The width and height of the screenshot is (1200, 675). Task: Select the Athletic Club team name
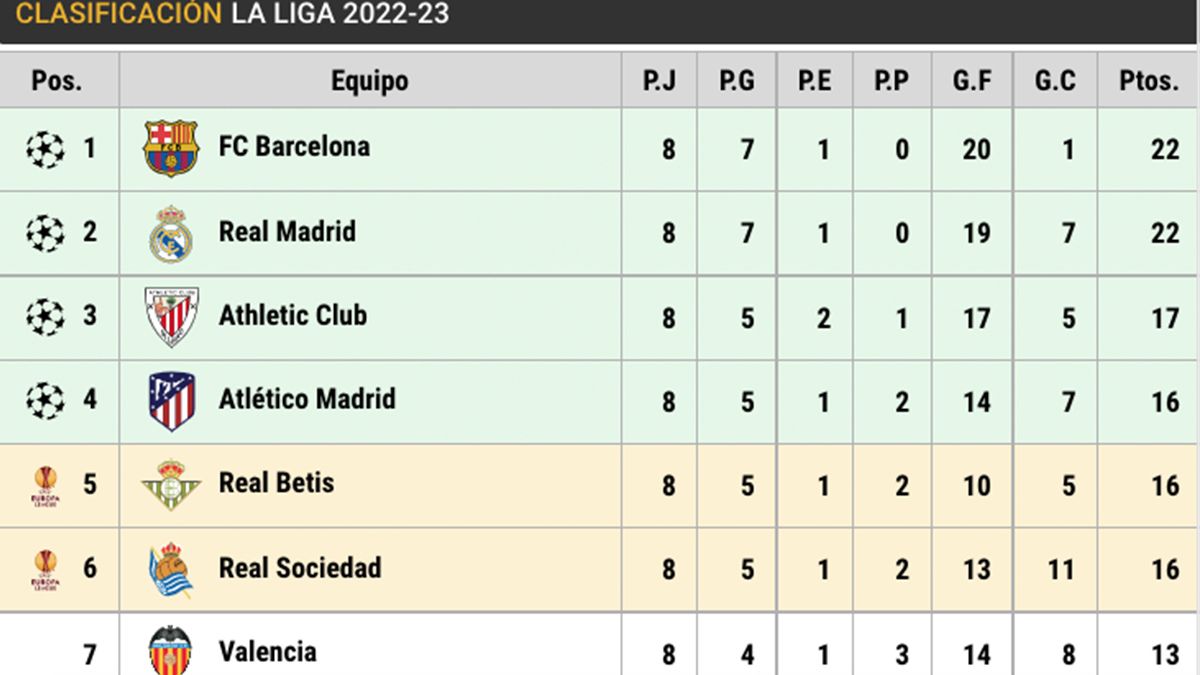coord(292,316)
